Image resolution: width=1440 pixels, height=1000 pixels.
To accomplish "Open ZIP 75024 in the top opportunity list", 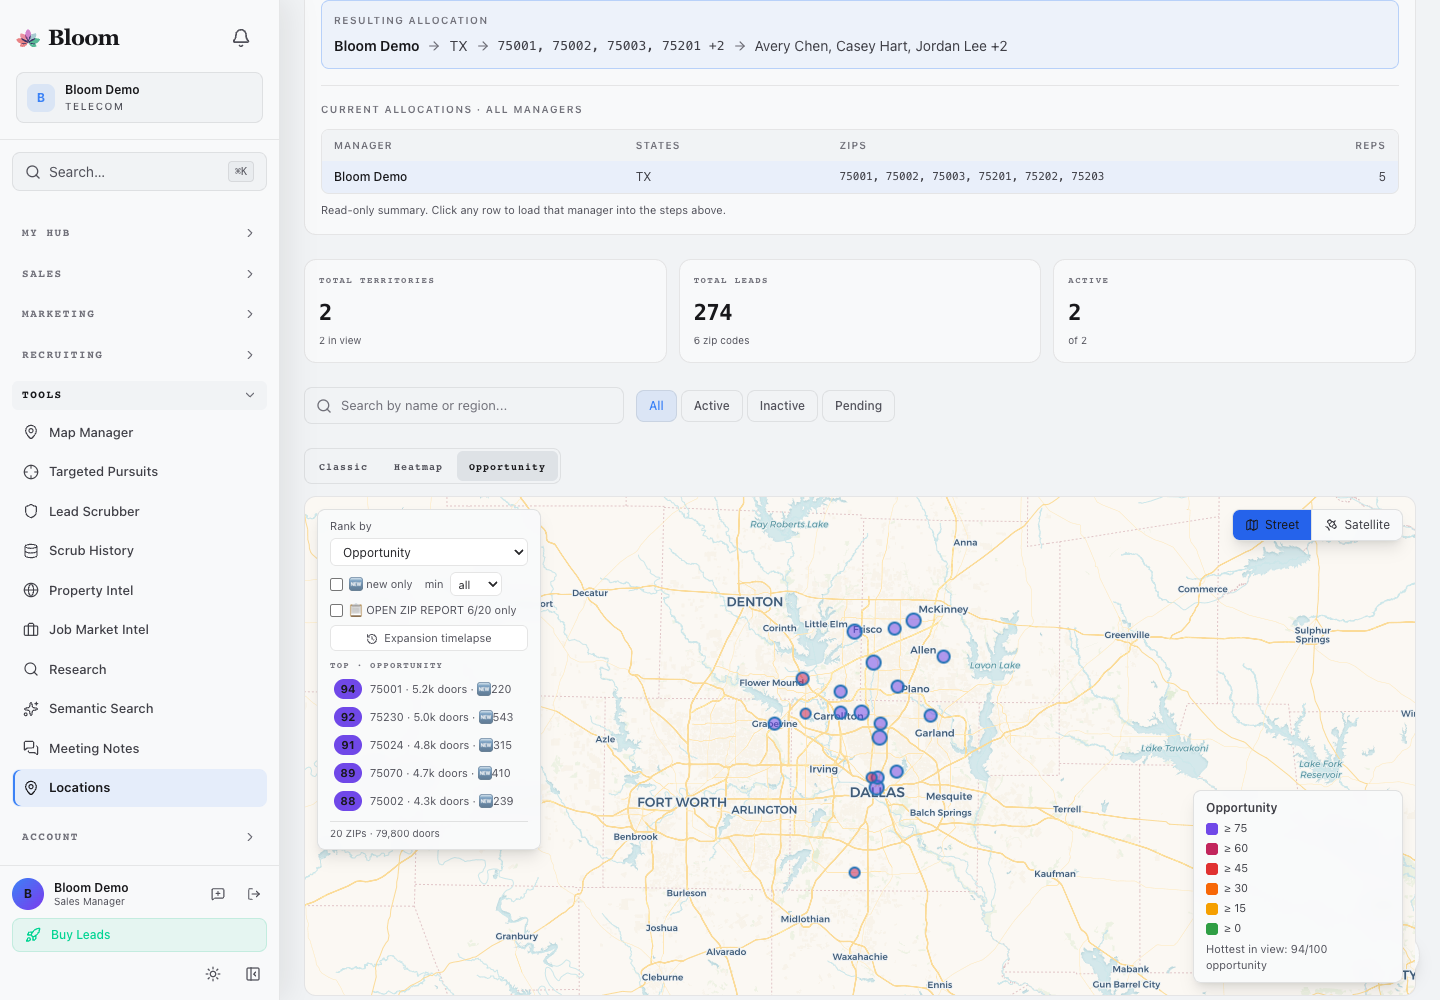I will point(429,745).
